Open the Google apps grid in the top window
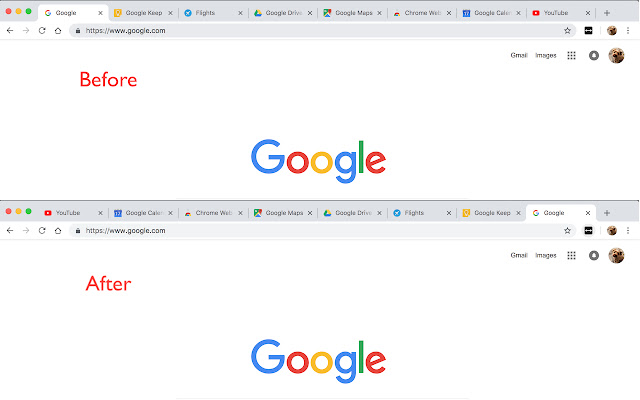This screenshot has width=640, height=400. pyautogui.click(x=571, y=56)
